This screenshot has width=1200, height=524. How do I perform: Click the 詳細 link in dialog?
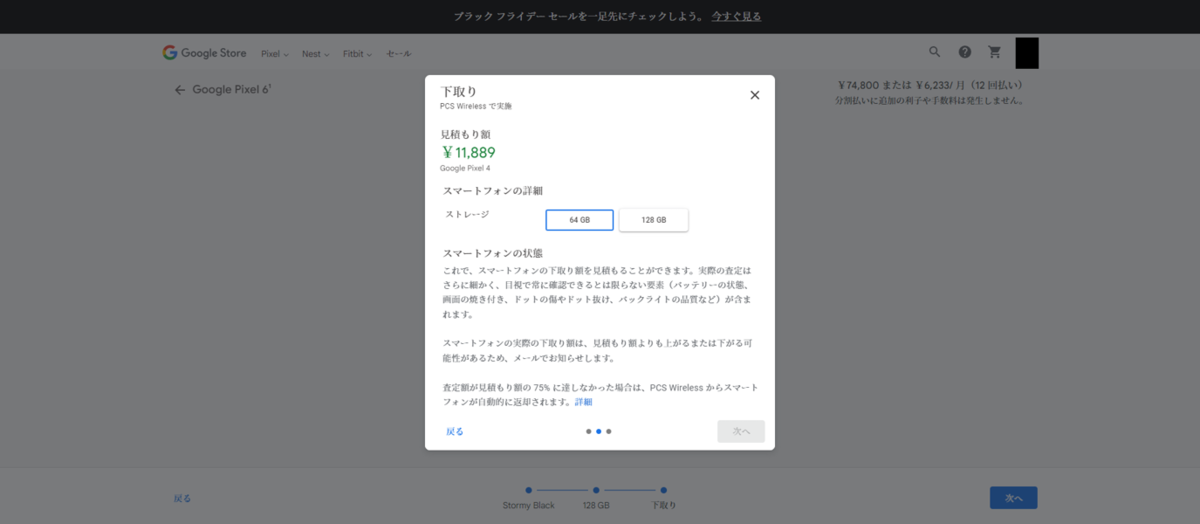(583, 402)
